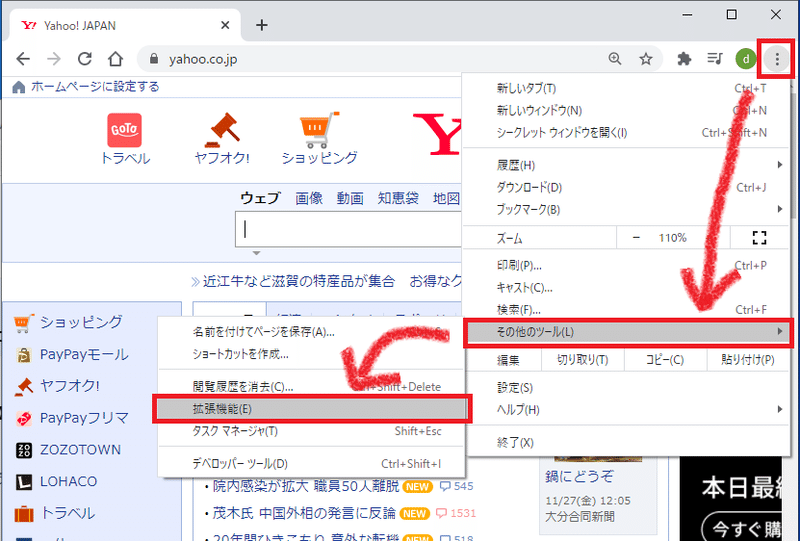Image resolution: width=800 pixels, height=541 pixels.
Task: Click the Yahoo search input field
Action: coord(348,229)
